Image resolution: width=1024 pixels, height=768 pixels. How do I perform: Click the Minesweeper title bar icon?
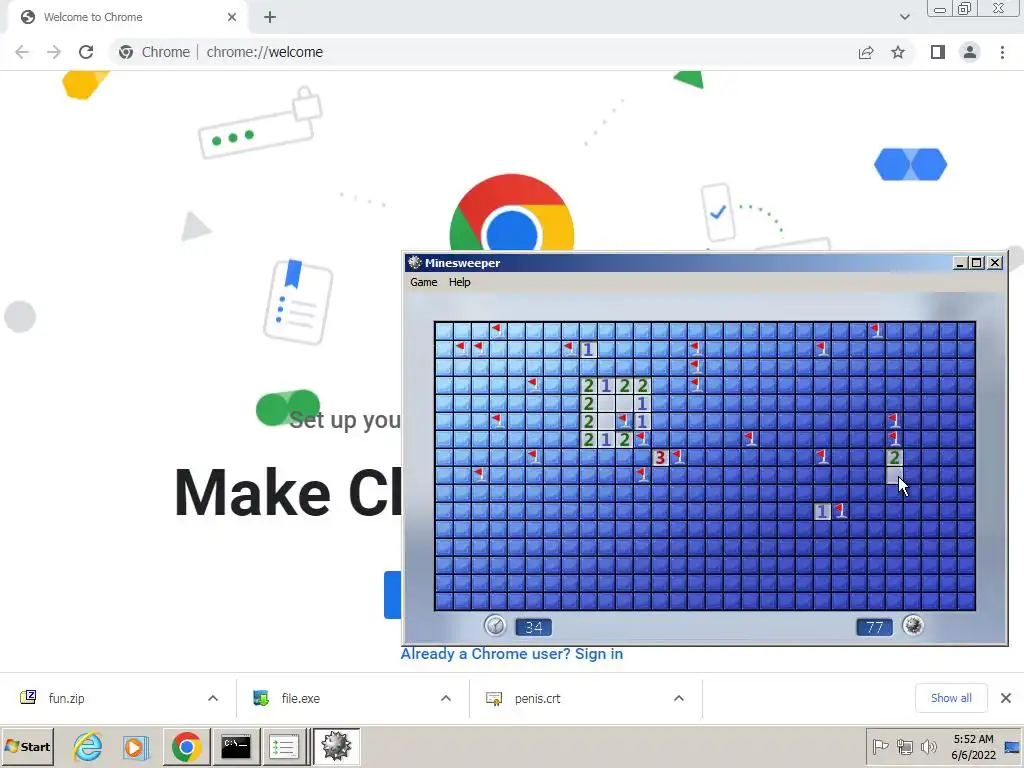coord(415,263)
